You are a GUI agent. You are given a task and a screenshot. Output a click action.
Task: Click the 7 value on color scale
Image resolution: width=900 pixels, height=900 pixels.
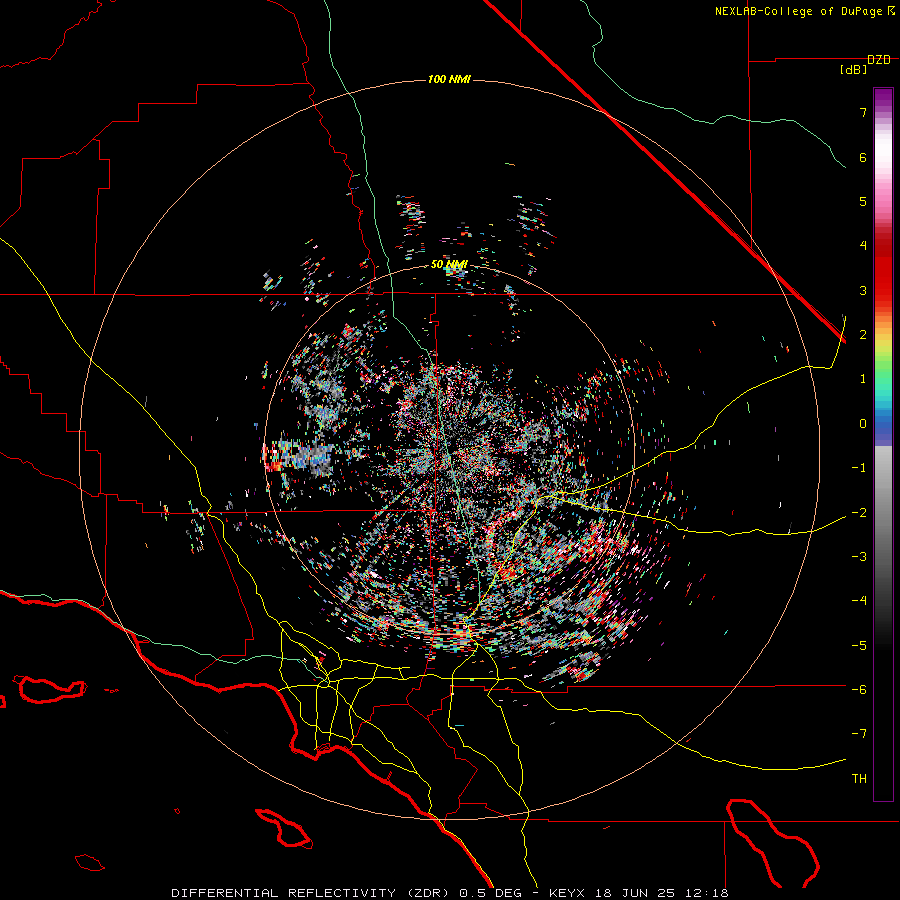click(863, 112)
